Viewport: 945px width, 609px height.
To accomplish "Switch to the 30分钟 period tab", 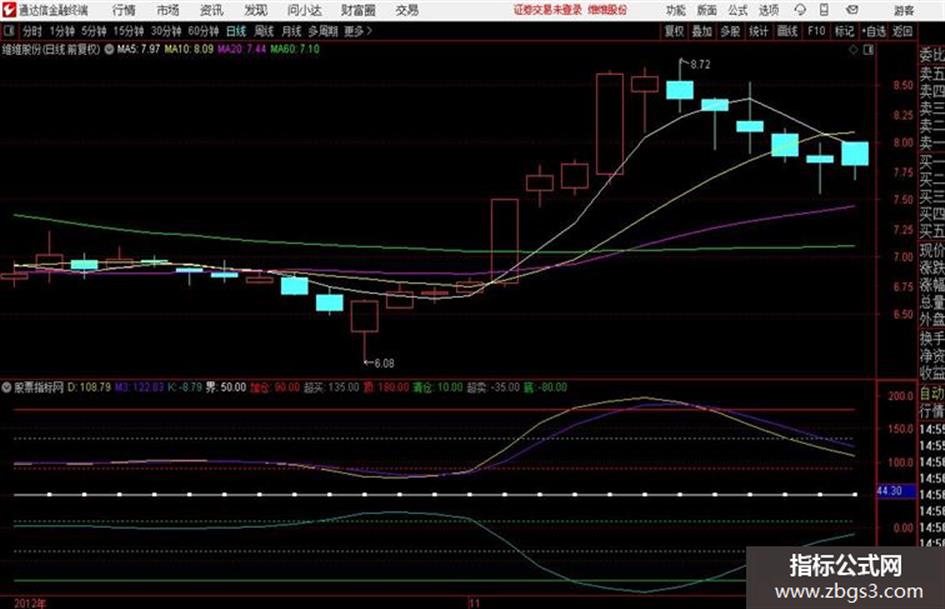I will click(x=166, y=31).
